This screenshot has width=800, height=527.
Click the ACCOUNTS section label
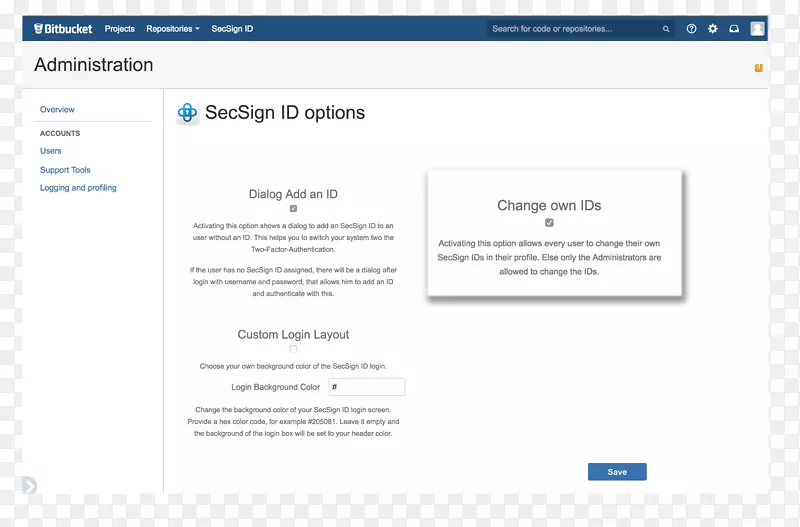(x=60, y=133)
